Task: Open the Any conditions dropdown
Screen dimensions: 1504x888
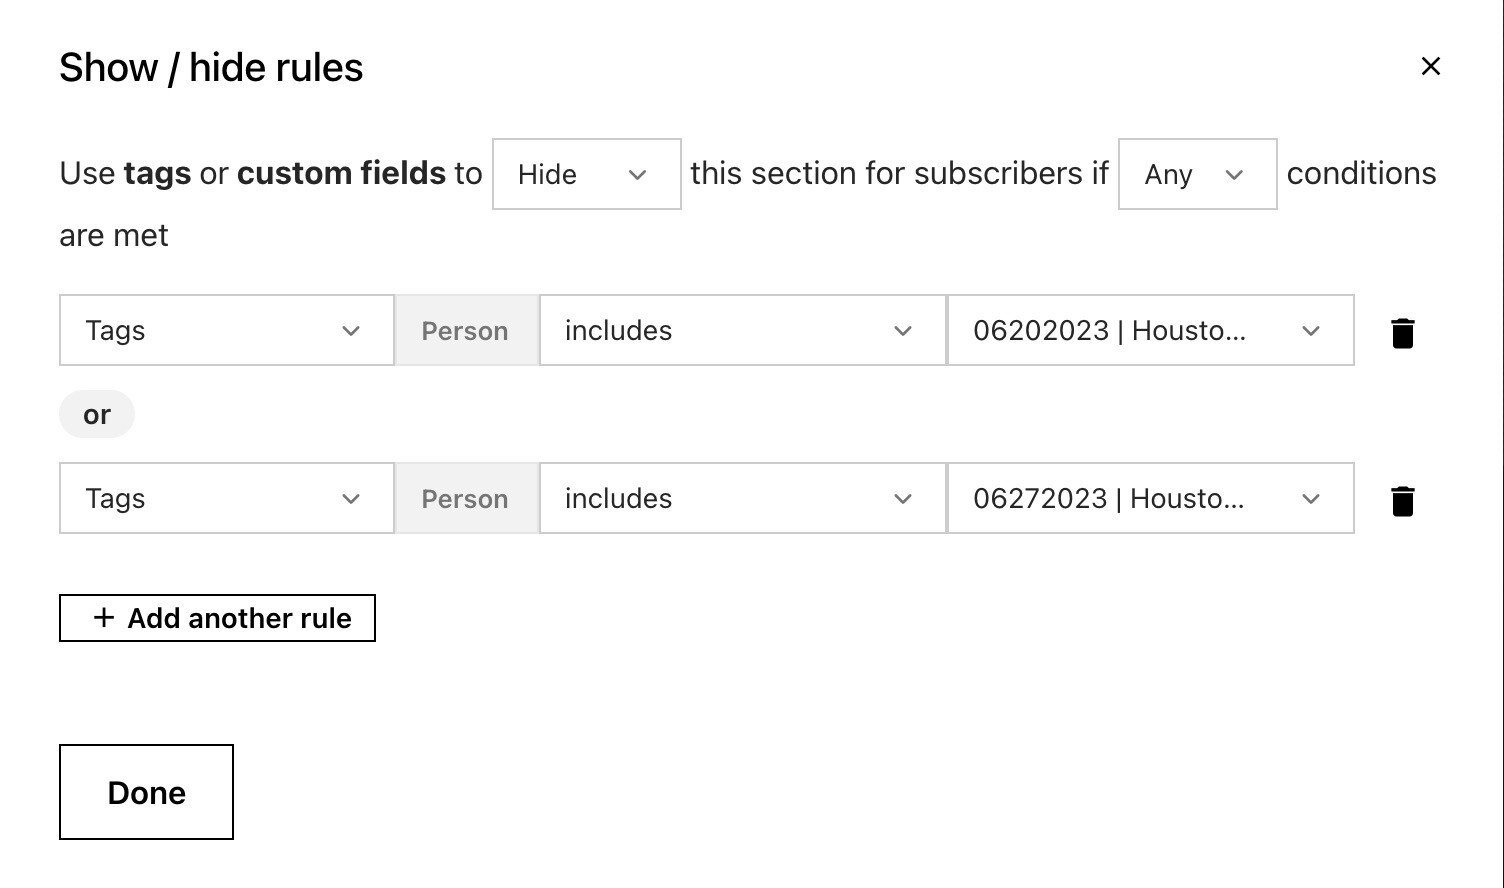Action: pyautogui.click(x=1196, y=174)
